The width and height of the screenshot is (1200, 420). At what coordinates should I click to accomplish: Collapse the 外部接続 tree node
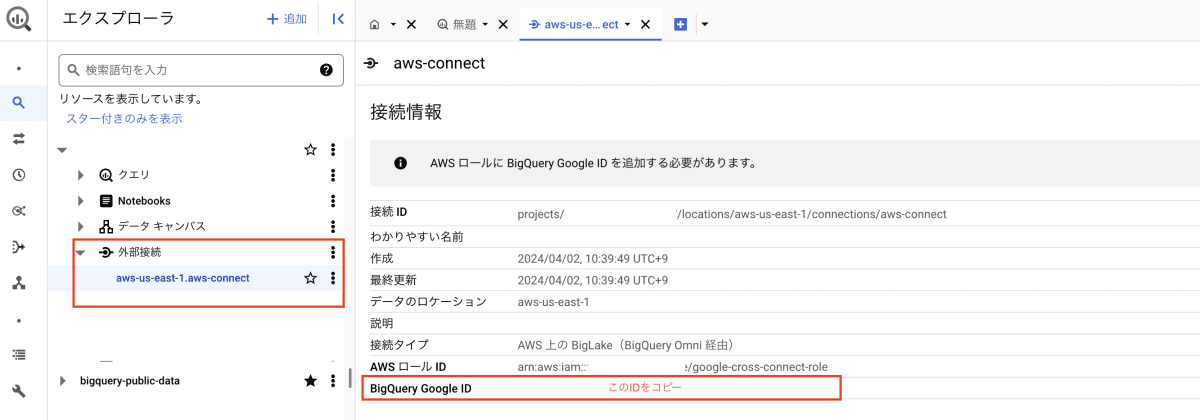coord(81,253)
